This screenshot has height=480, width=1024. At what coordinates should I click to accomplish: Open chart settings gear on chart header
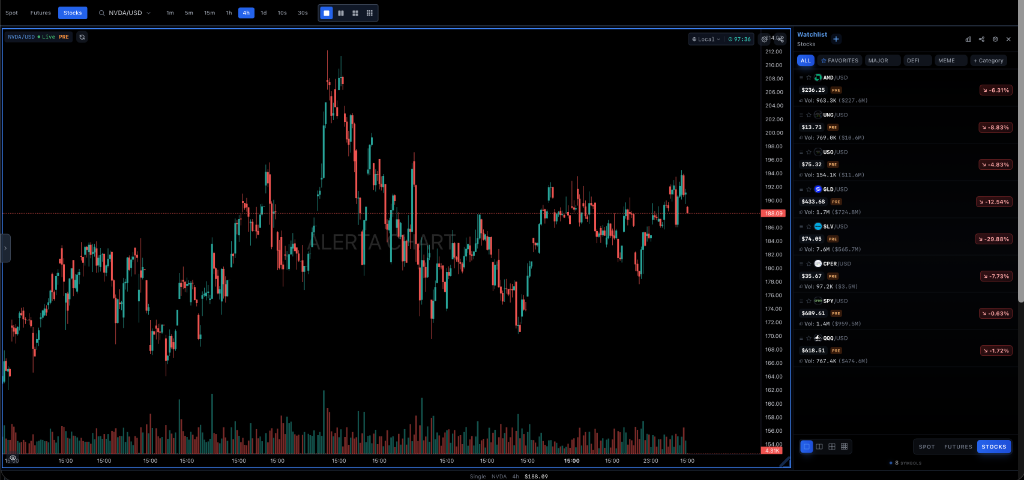coord(764,39)
